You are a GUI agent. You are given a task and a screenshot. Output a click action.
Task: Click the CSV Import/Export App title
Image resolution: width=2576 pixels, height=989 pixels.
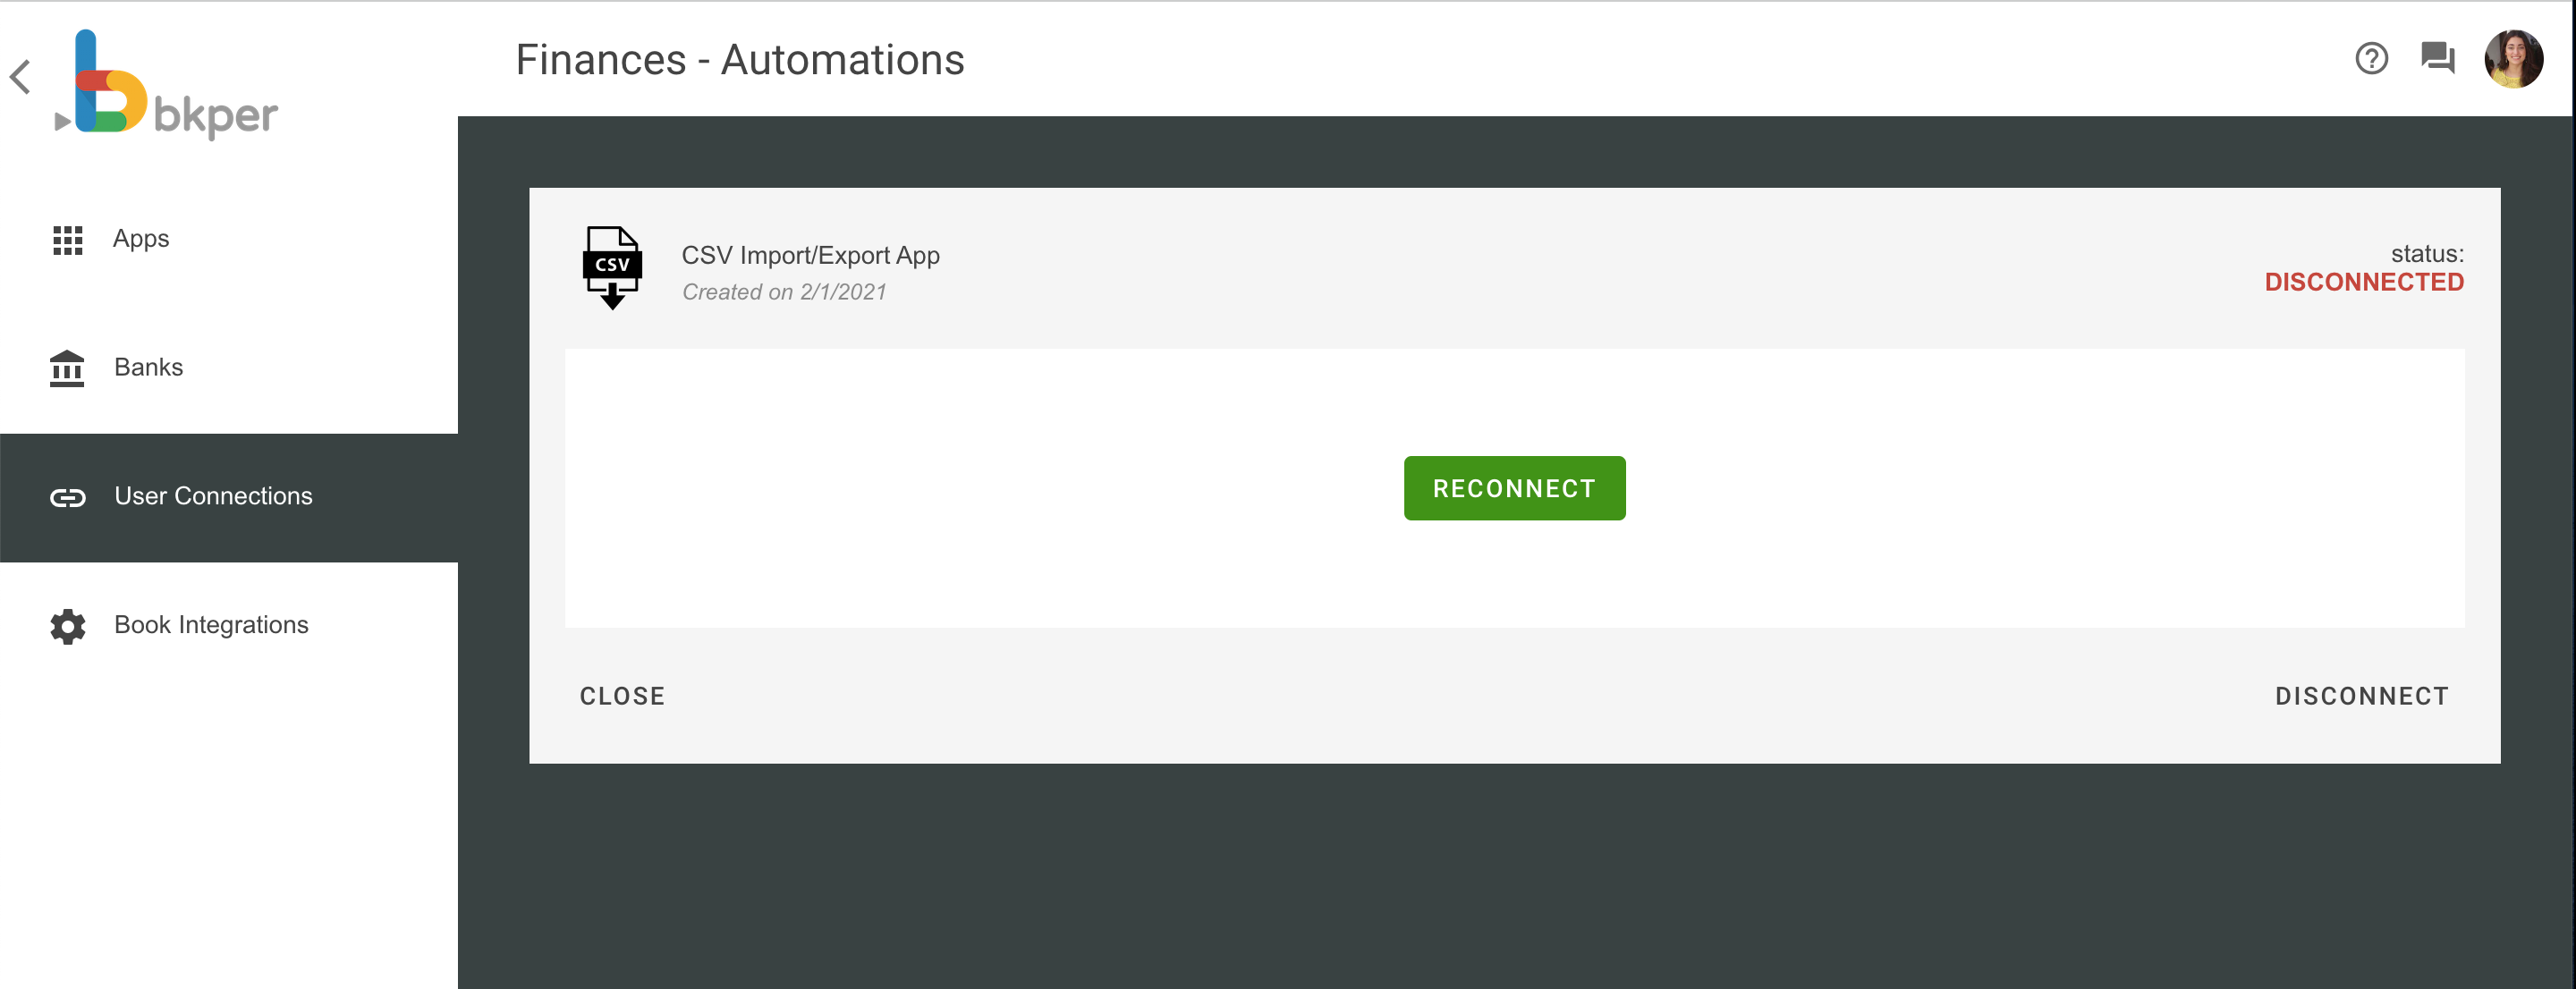click(x=810, y=255)
